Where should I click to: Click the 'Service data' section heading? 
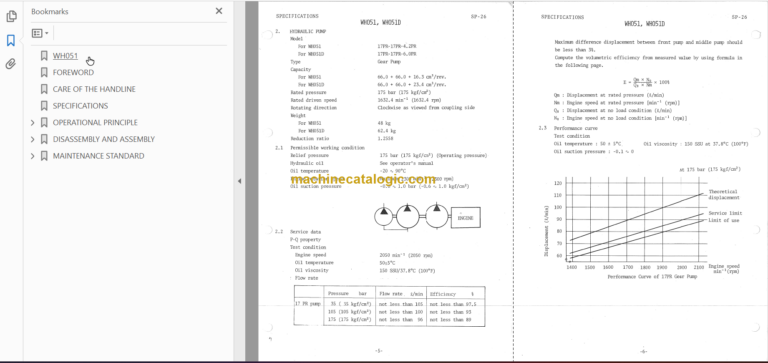[305, 232]
